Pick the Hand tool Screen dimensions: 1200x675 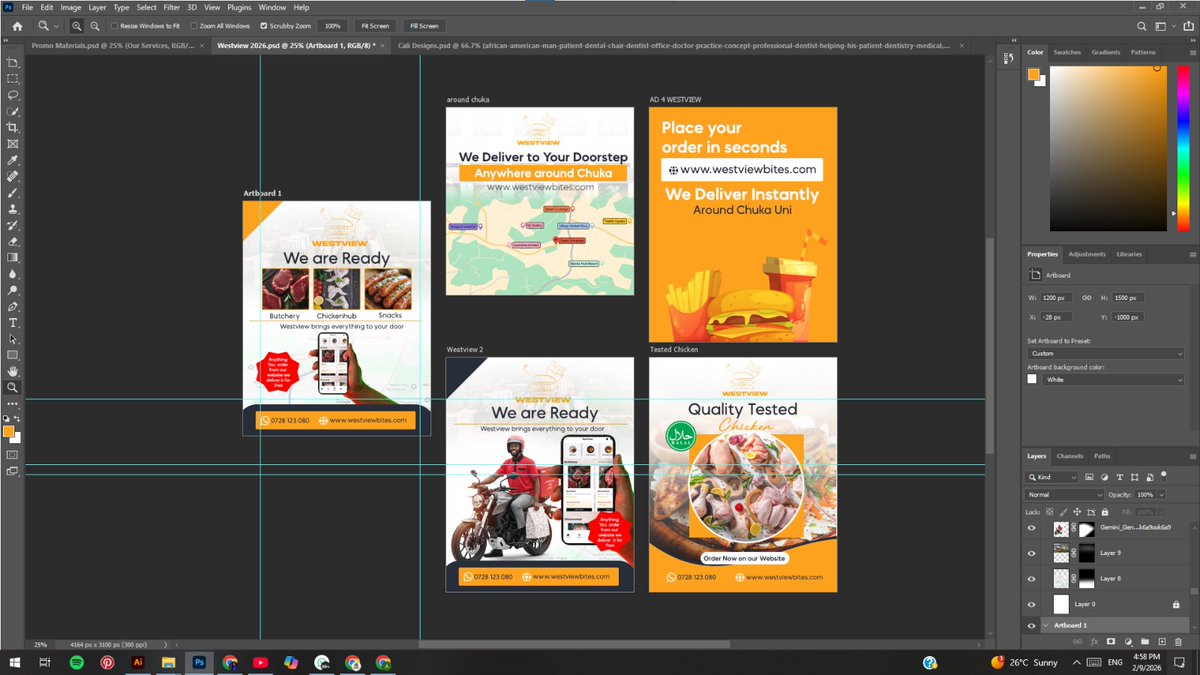pos(13,371)
